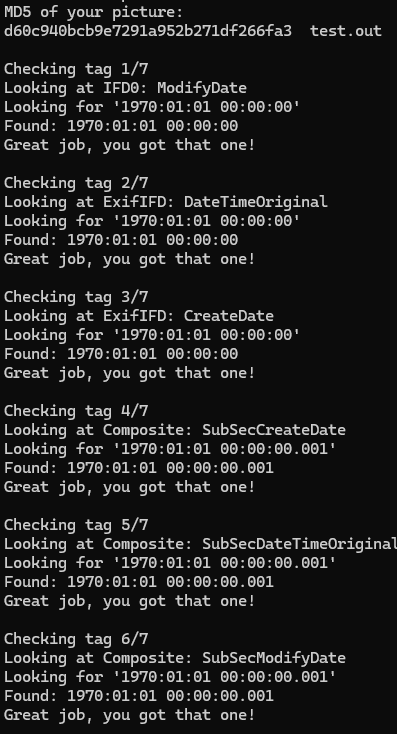Click the MD5 hash string d60c940b…
397x734 pixels.
click(x=148, y=31)
